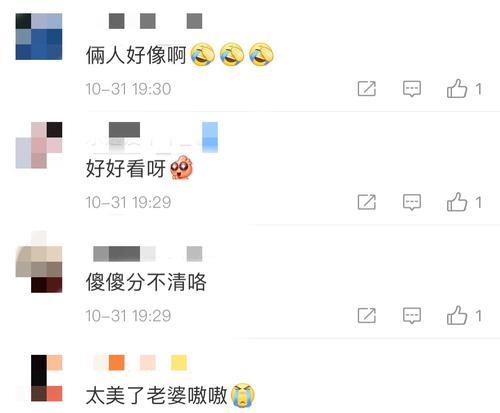Repost the 倆人好像啊 comment
This screenshot has height=413, width=500.
[367, 89]
